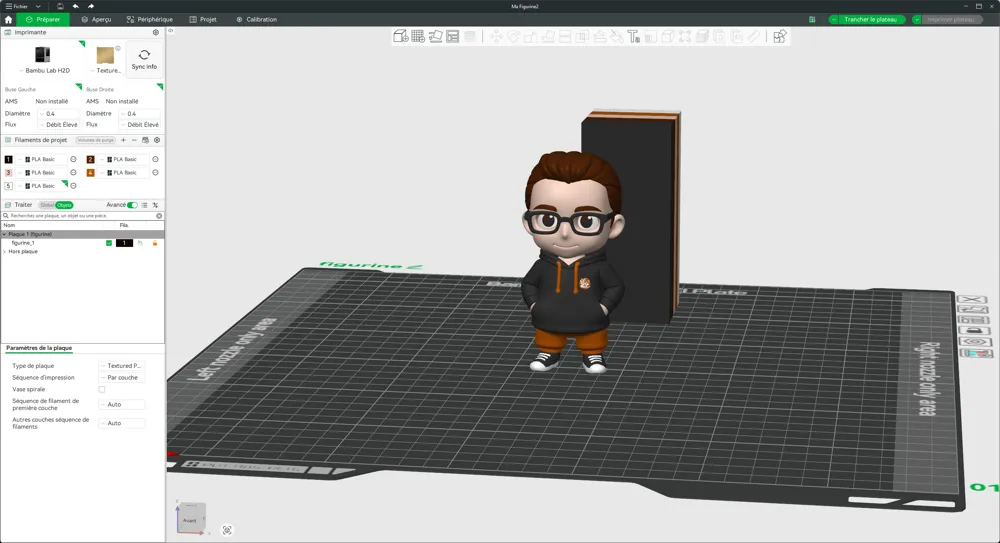The image size is (1000, 543).
Task: Click the fit-view icon near the orientation cube
Action: [x=227, y=530]
